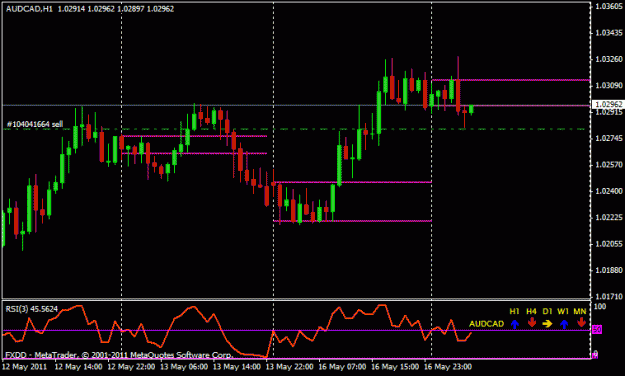This screenshot has width=625, height=376.
Task: Select the AUDCAD,H1 chart title text
Action: click(29, 9)
